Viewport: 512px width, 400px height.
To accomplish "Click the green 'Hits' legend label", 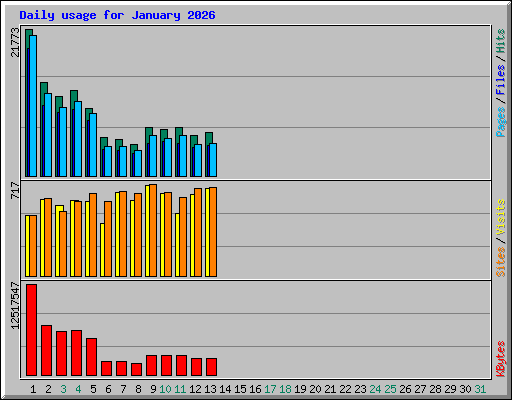I will click(x=501, y=41).
